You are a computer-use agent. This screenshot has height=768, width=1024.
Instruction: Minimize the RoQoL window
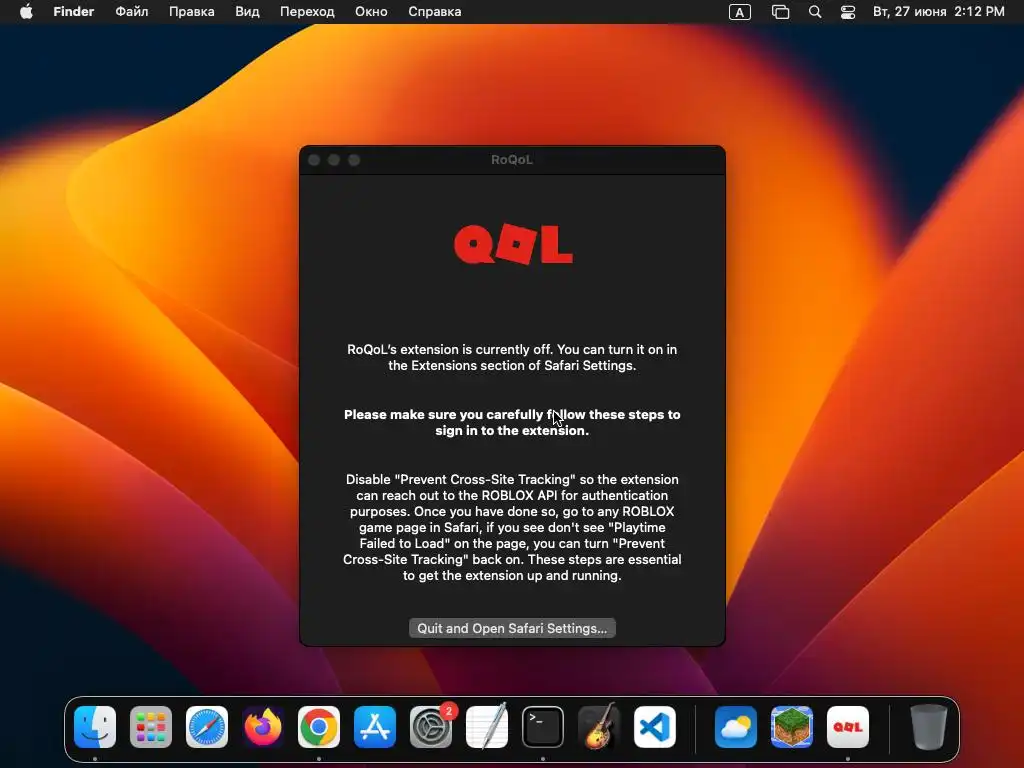point(334,160)
